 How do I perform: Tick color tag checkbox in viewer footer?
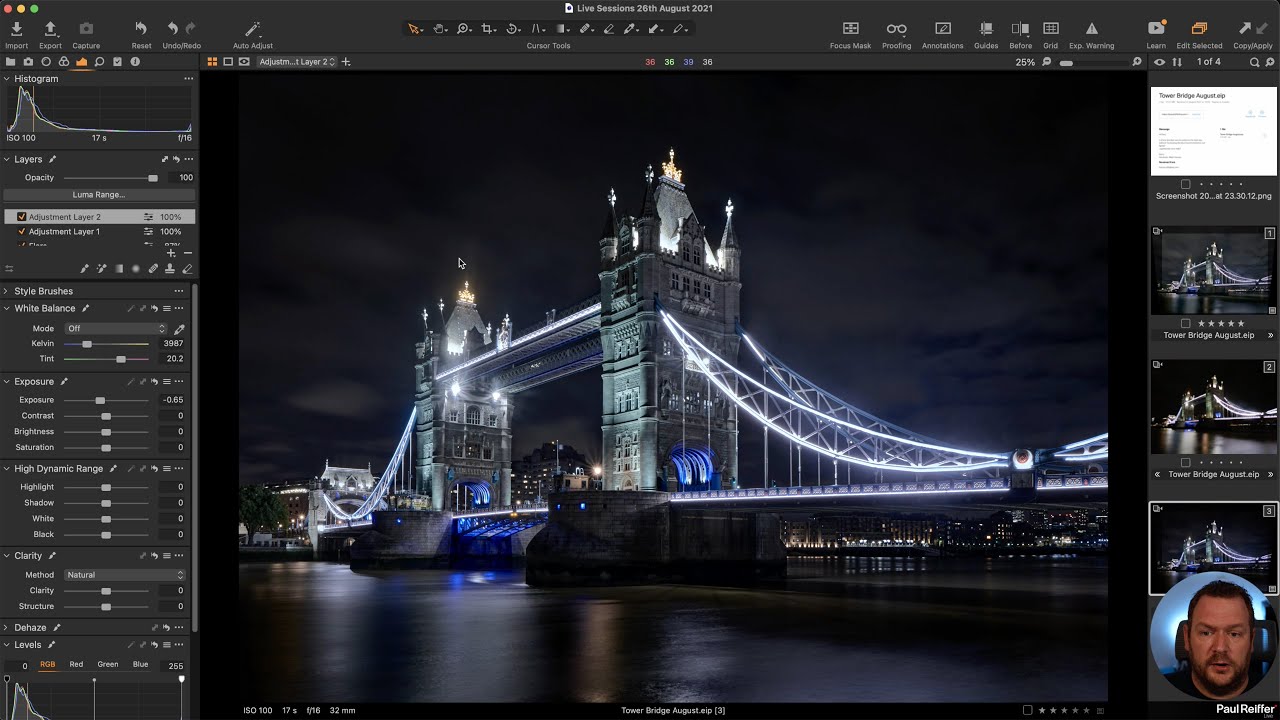click(1027, 710)
